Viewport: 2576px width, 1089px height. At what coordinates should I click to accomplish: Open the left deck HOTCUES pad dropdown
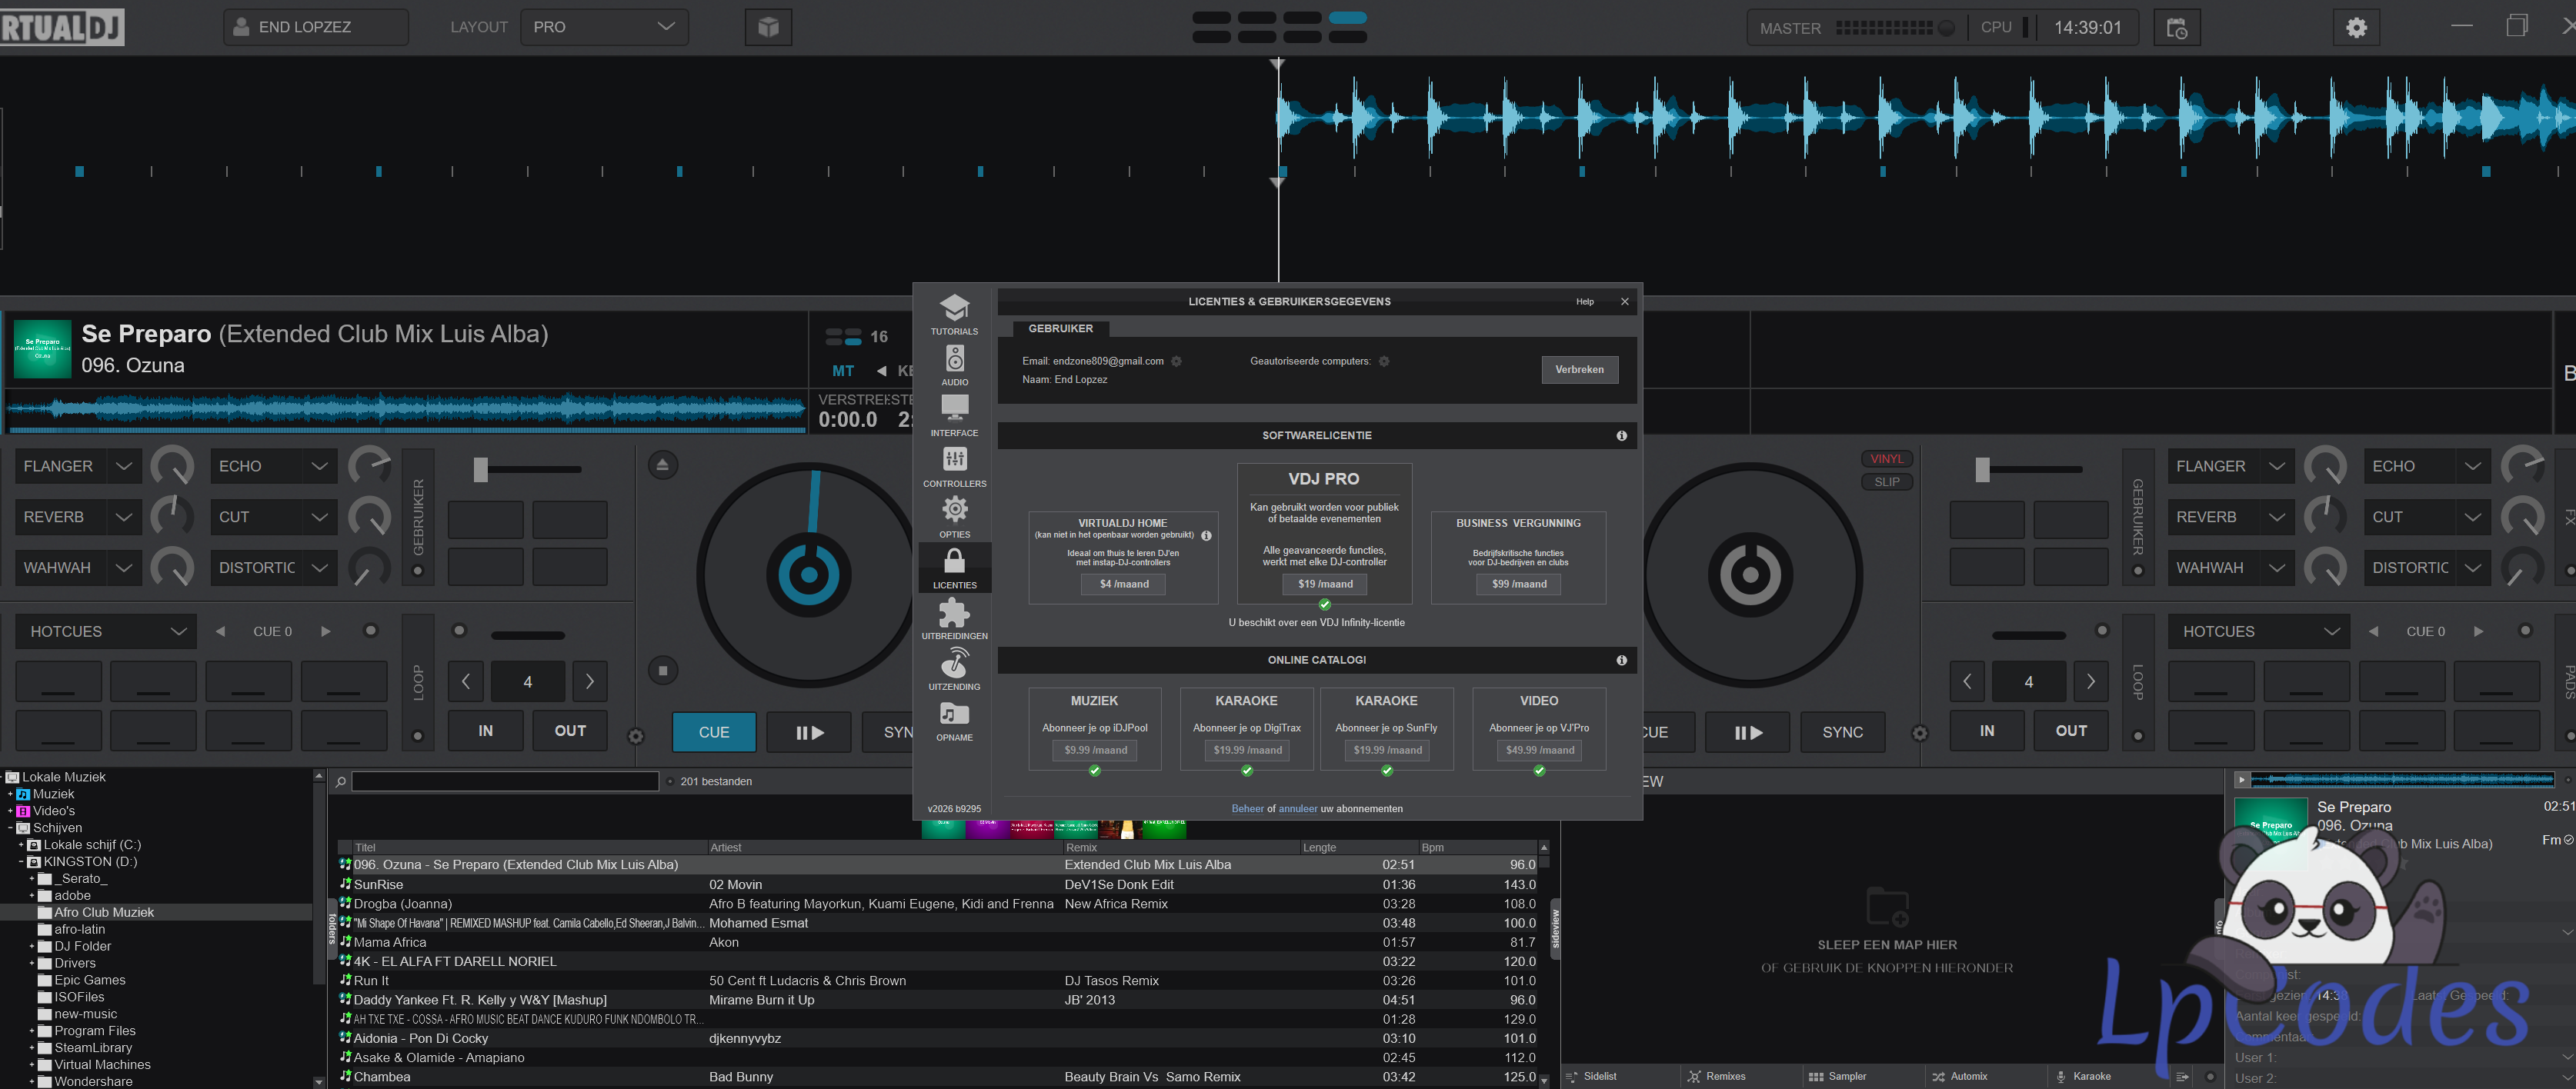(106, 632)
